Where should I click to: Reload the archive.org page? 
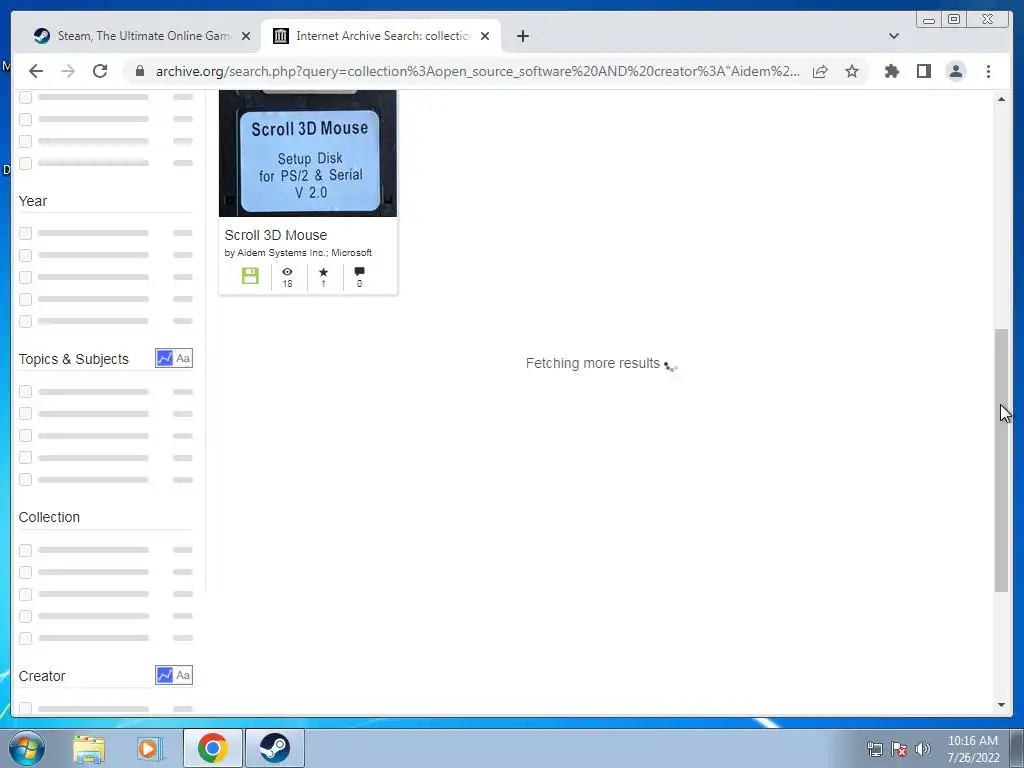[x=100, y=71]
